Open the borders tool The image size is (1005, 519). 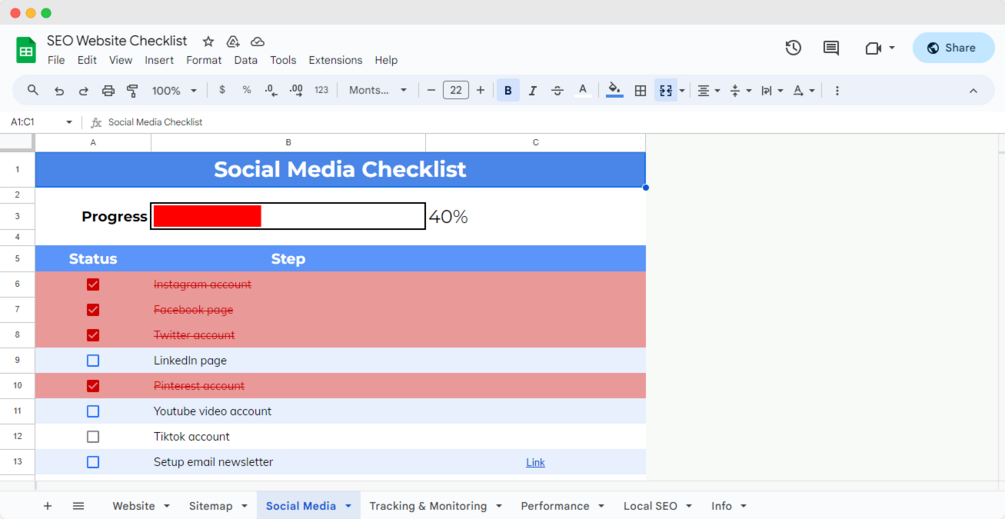pyautogui.click(x=640, y=90)
